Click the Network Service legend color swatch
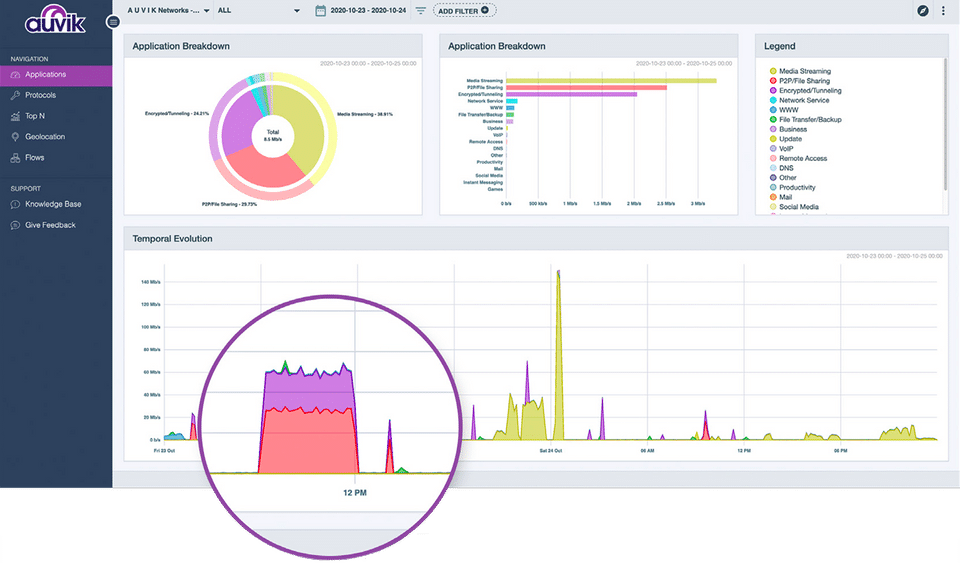The image size is (960, 563). tap(773, 100)
